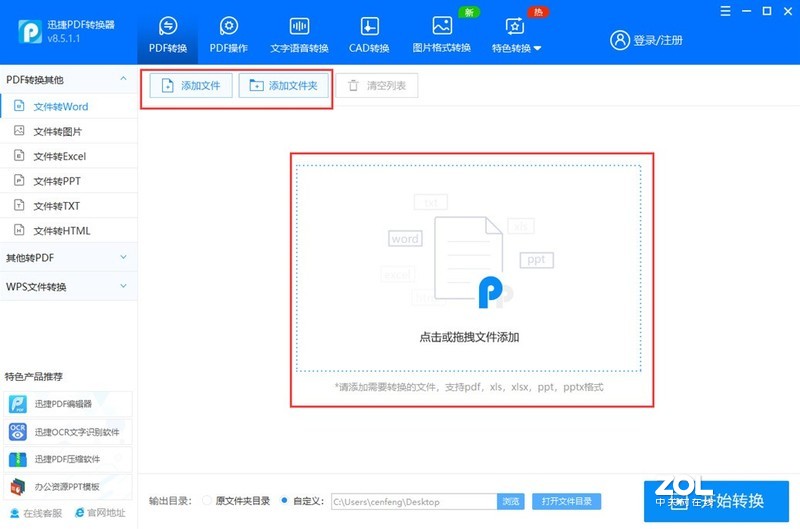Click the 打开文件目录 button

566,501
